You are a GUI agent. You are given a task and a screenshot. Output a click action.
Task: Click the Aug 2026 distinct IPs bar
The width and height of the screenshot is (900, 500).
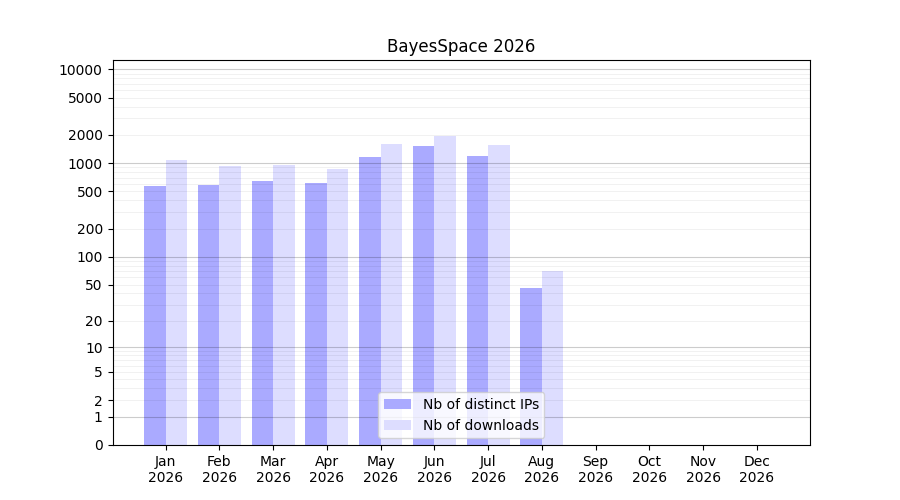tap(531, 367)
